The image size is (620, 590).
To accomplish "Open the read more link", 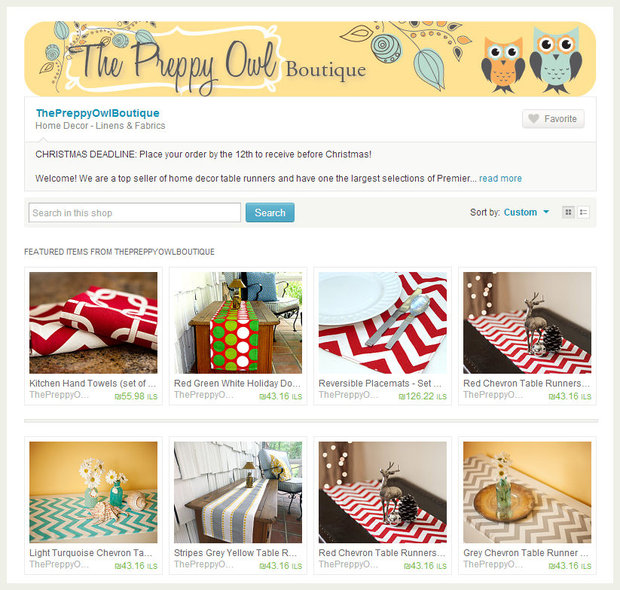I will (500, 178).
